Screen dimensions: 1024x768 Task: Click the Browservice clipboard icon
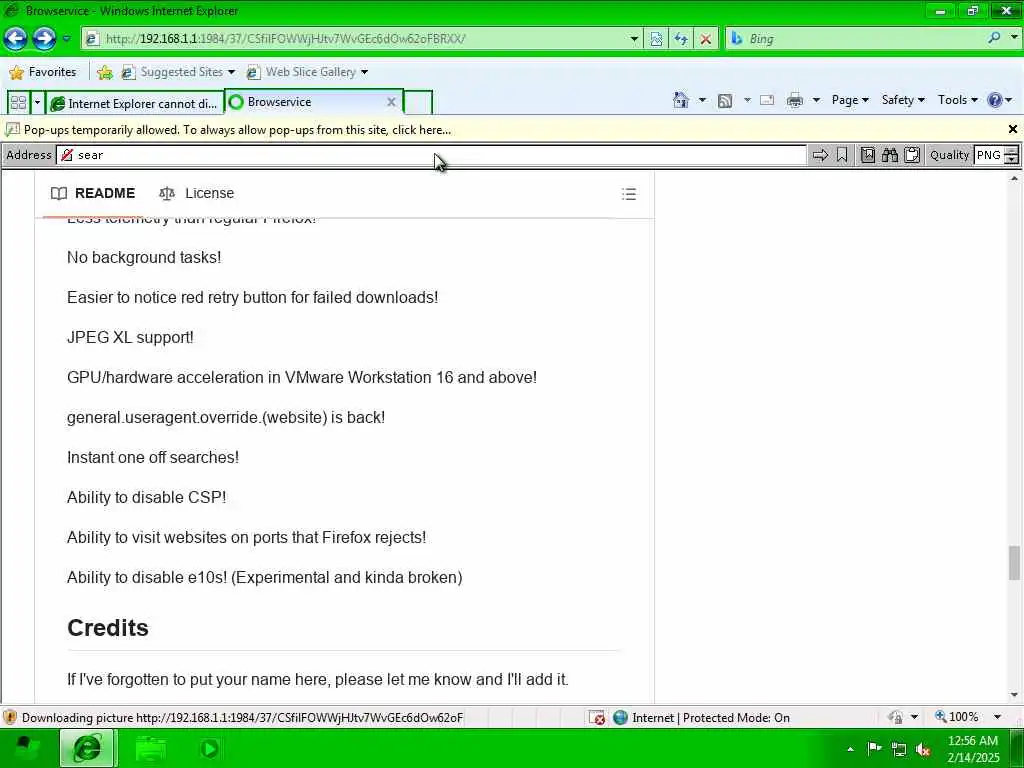pos(912,155)
